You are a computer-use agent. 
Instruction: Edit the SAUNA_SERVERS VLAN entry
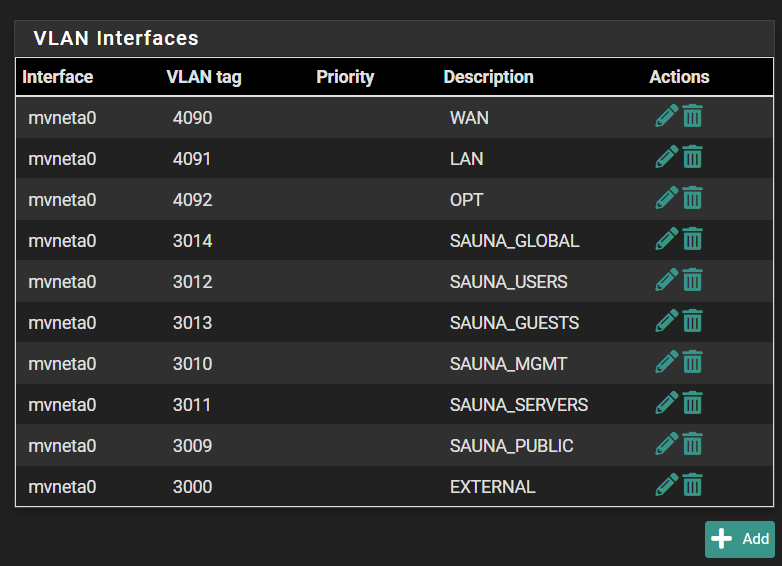coord(666,402)
